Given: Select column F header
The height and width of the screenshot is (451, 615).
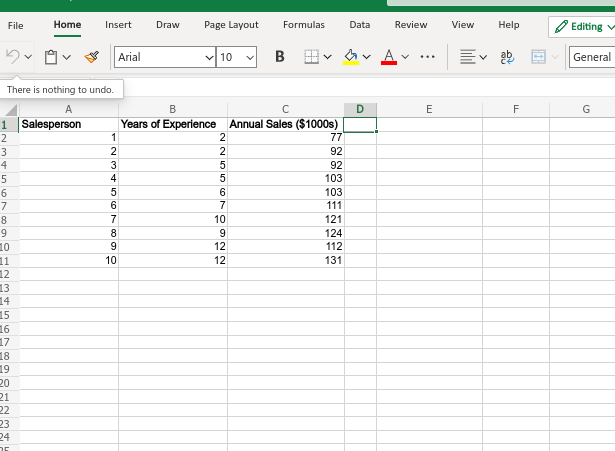Looking at the screenshot, I should tap(516, 109).
